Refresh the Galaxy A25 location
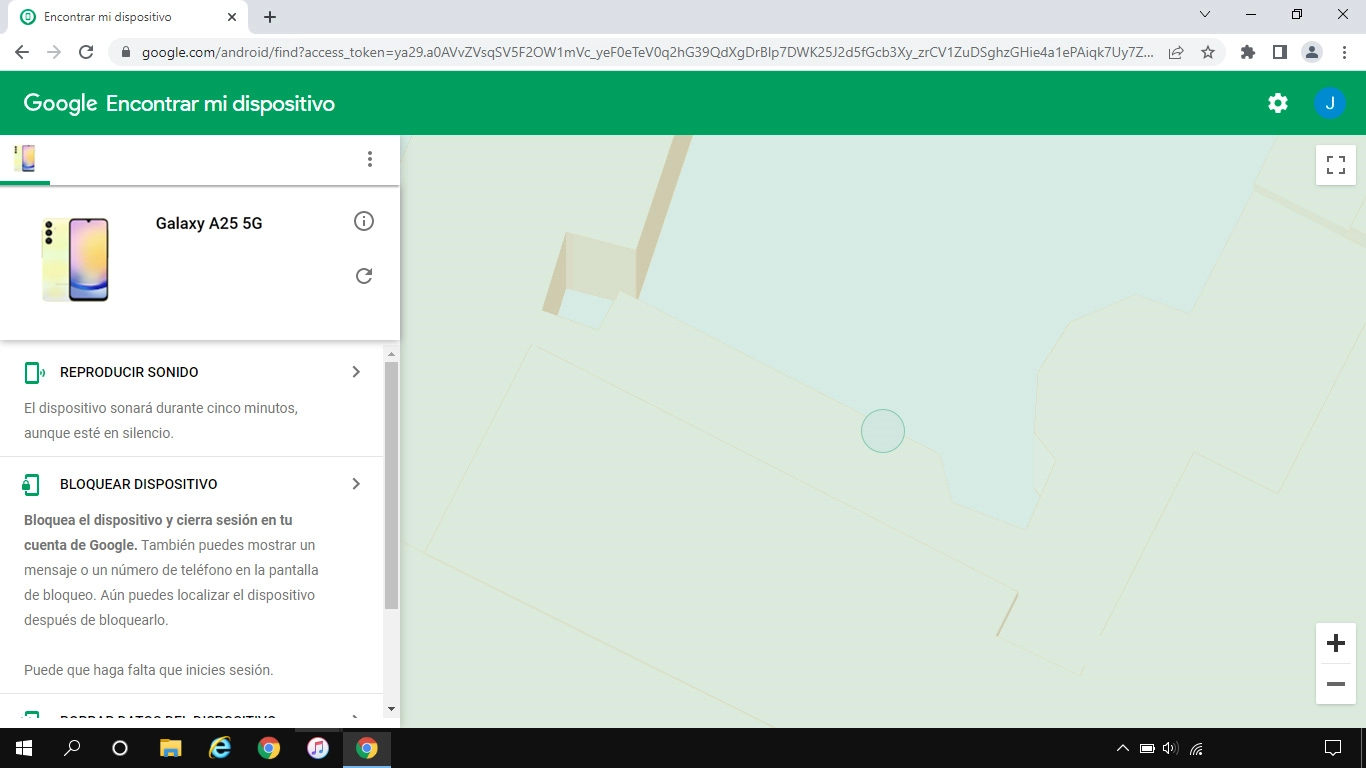 click(364, 276)
